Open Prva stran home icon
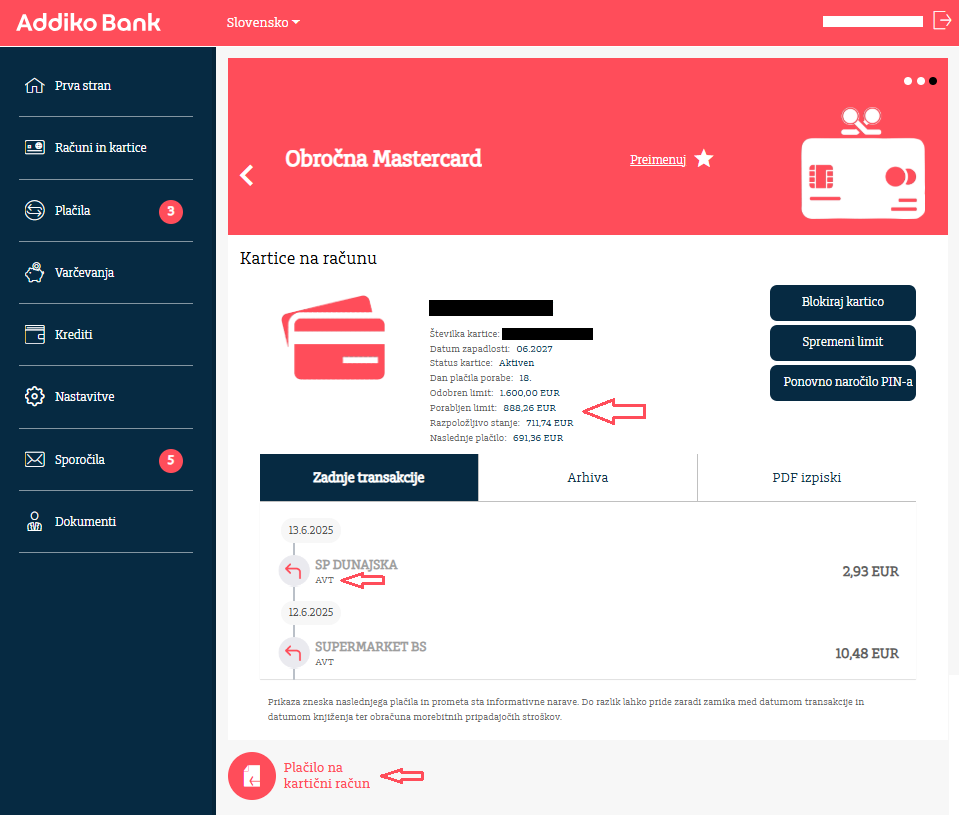The height and width of the screenshot is (815, 959). click(x=34, y=86)
